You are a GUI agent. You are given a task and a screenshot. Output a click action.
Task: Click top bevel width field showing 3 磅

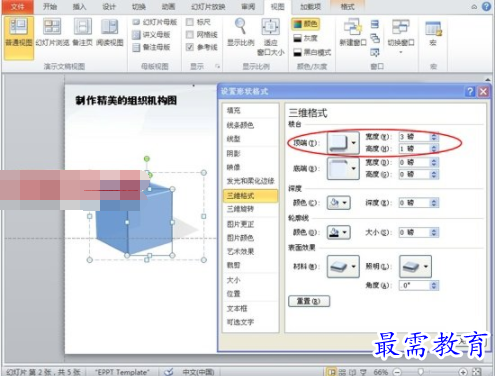pos(415,137)
